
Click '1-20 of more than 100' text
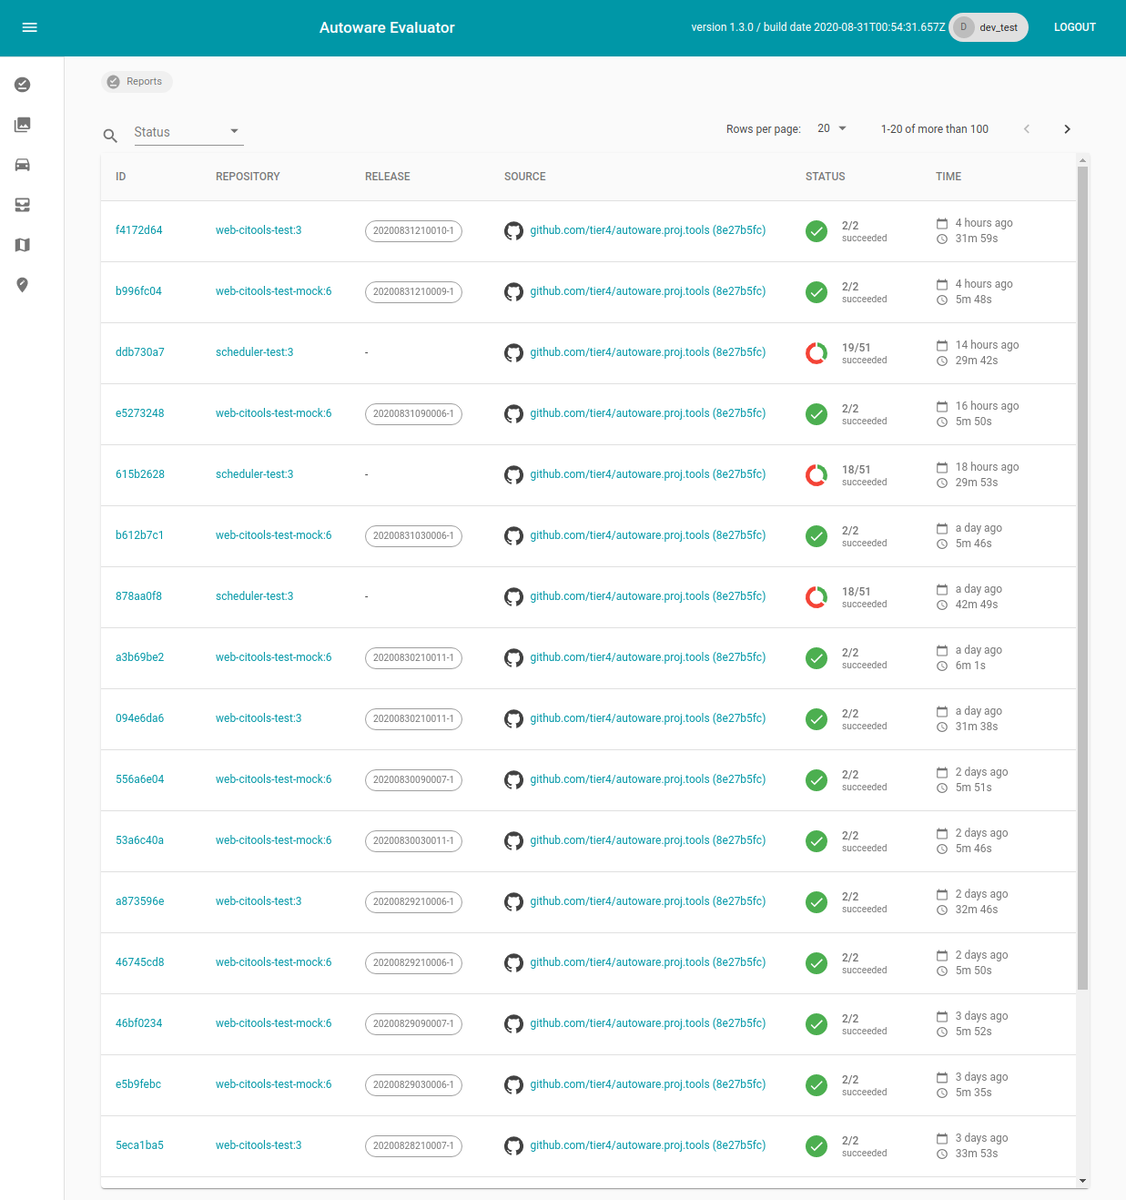click(935, 129)
